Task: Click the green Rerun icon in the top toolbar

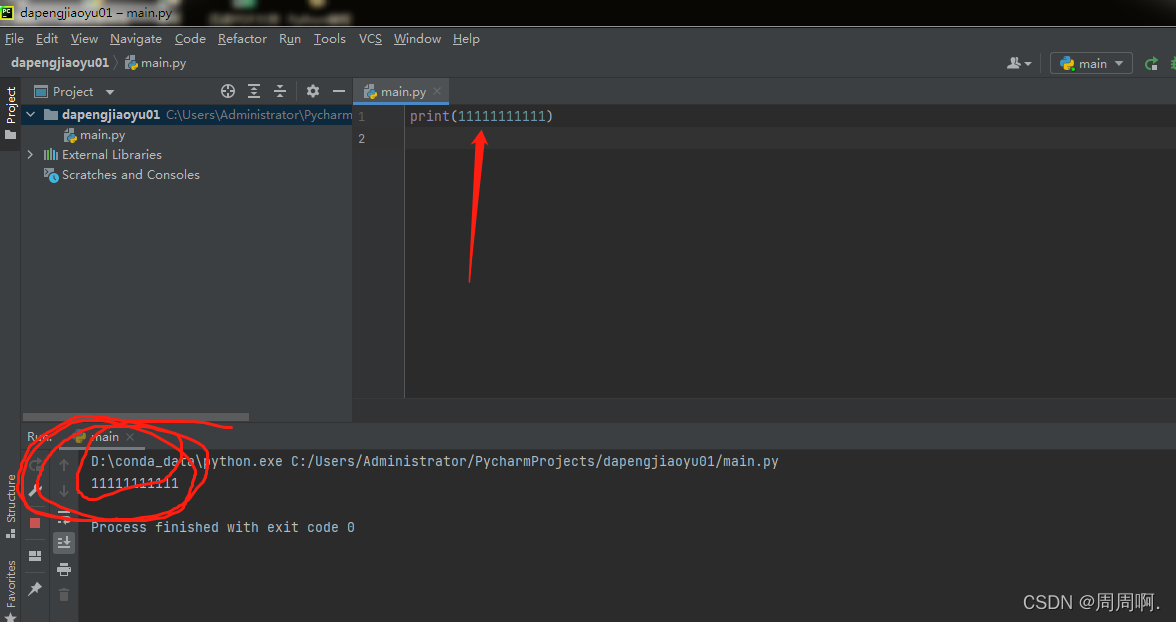Action: click(x=1151, y=64)
